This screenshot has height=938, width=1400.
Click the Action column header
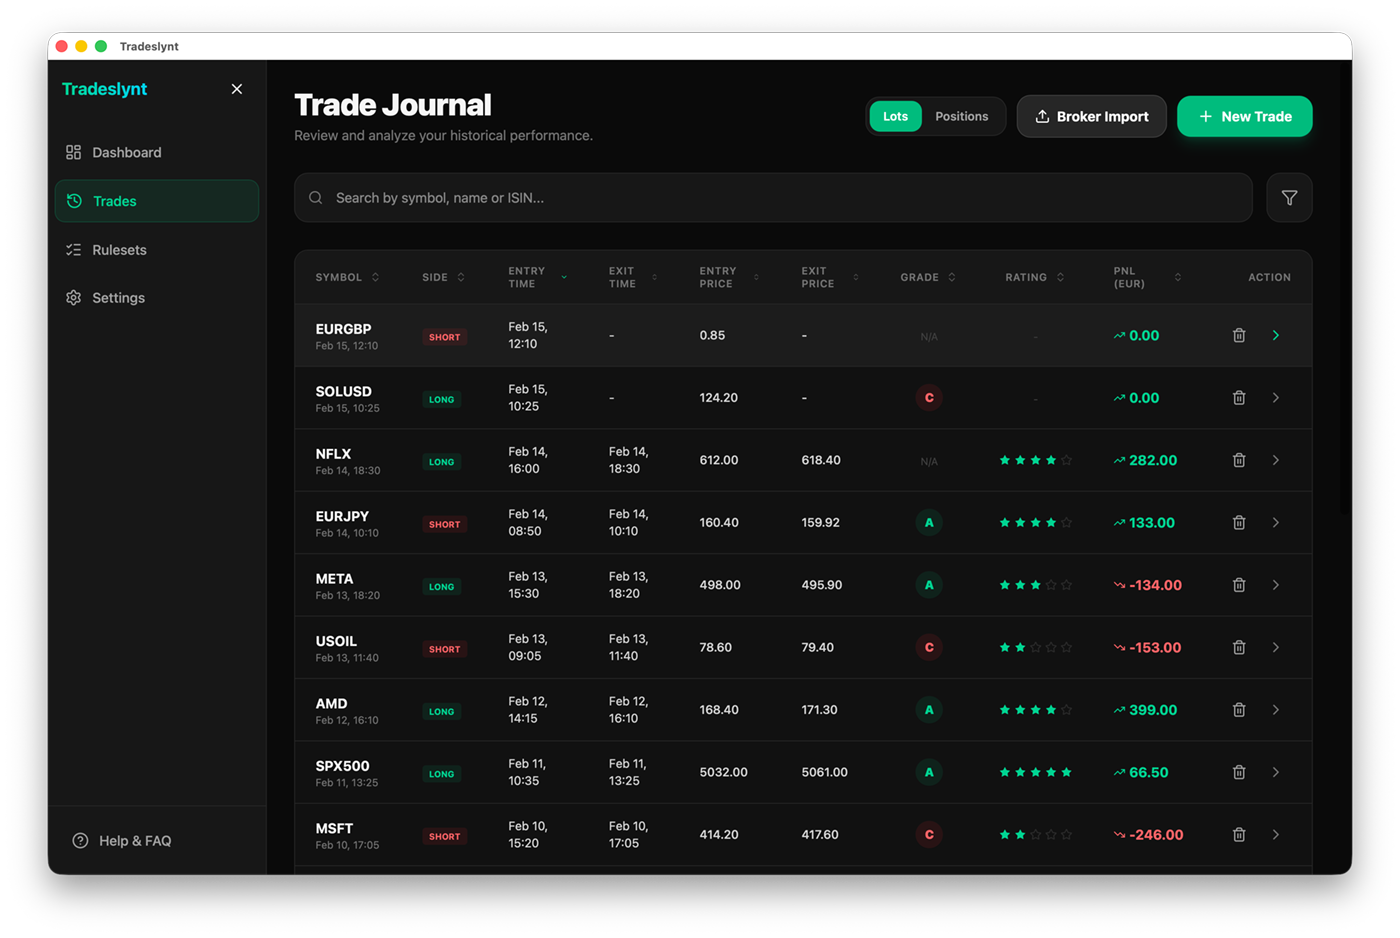[x=1270, y=277]
